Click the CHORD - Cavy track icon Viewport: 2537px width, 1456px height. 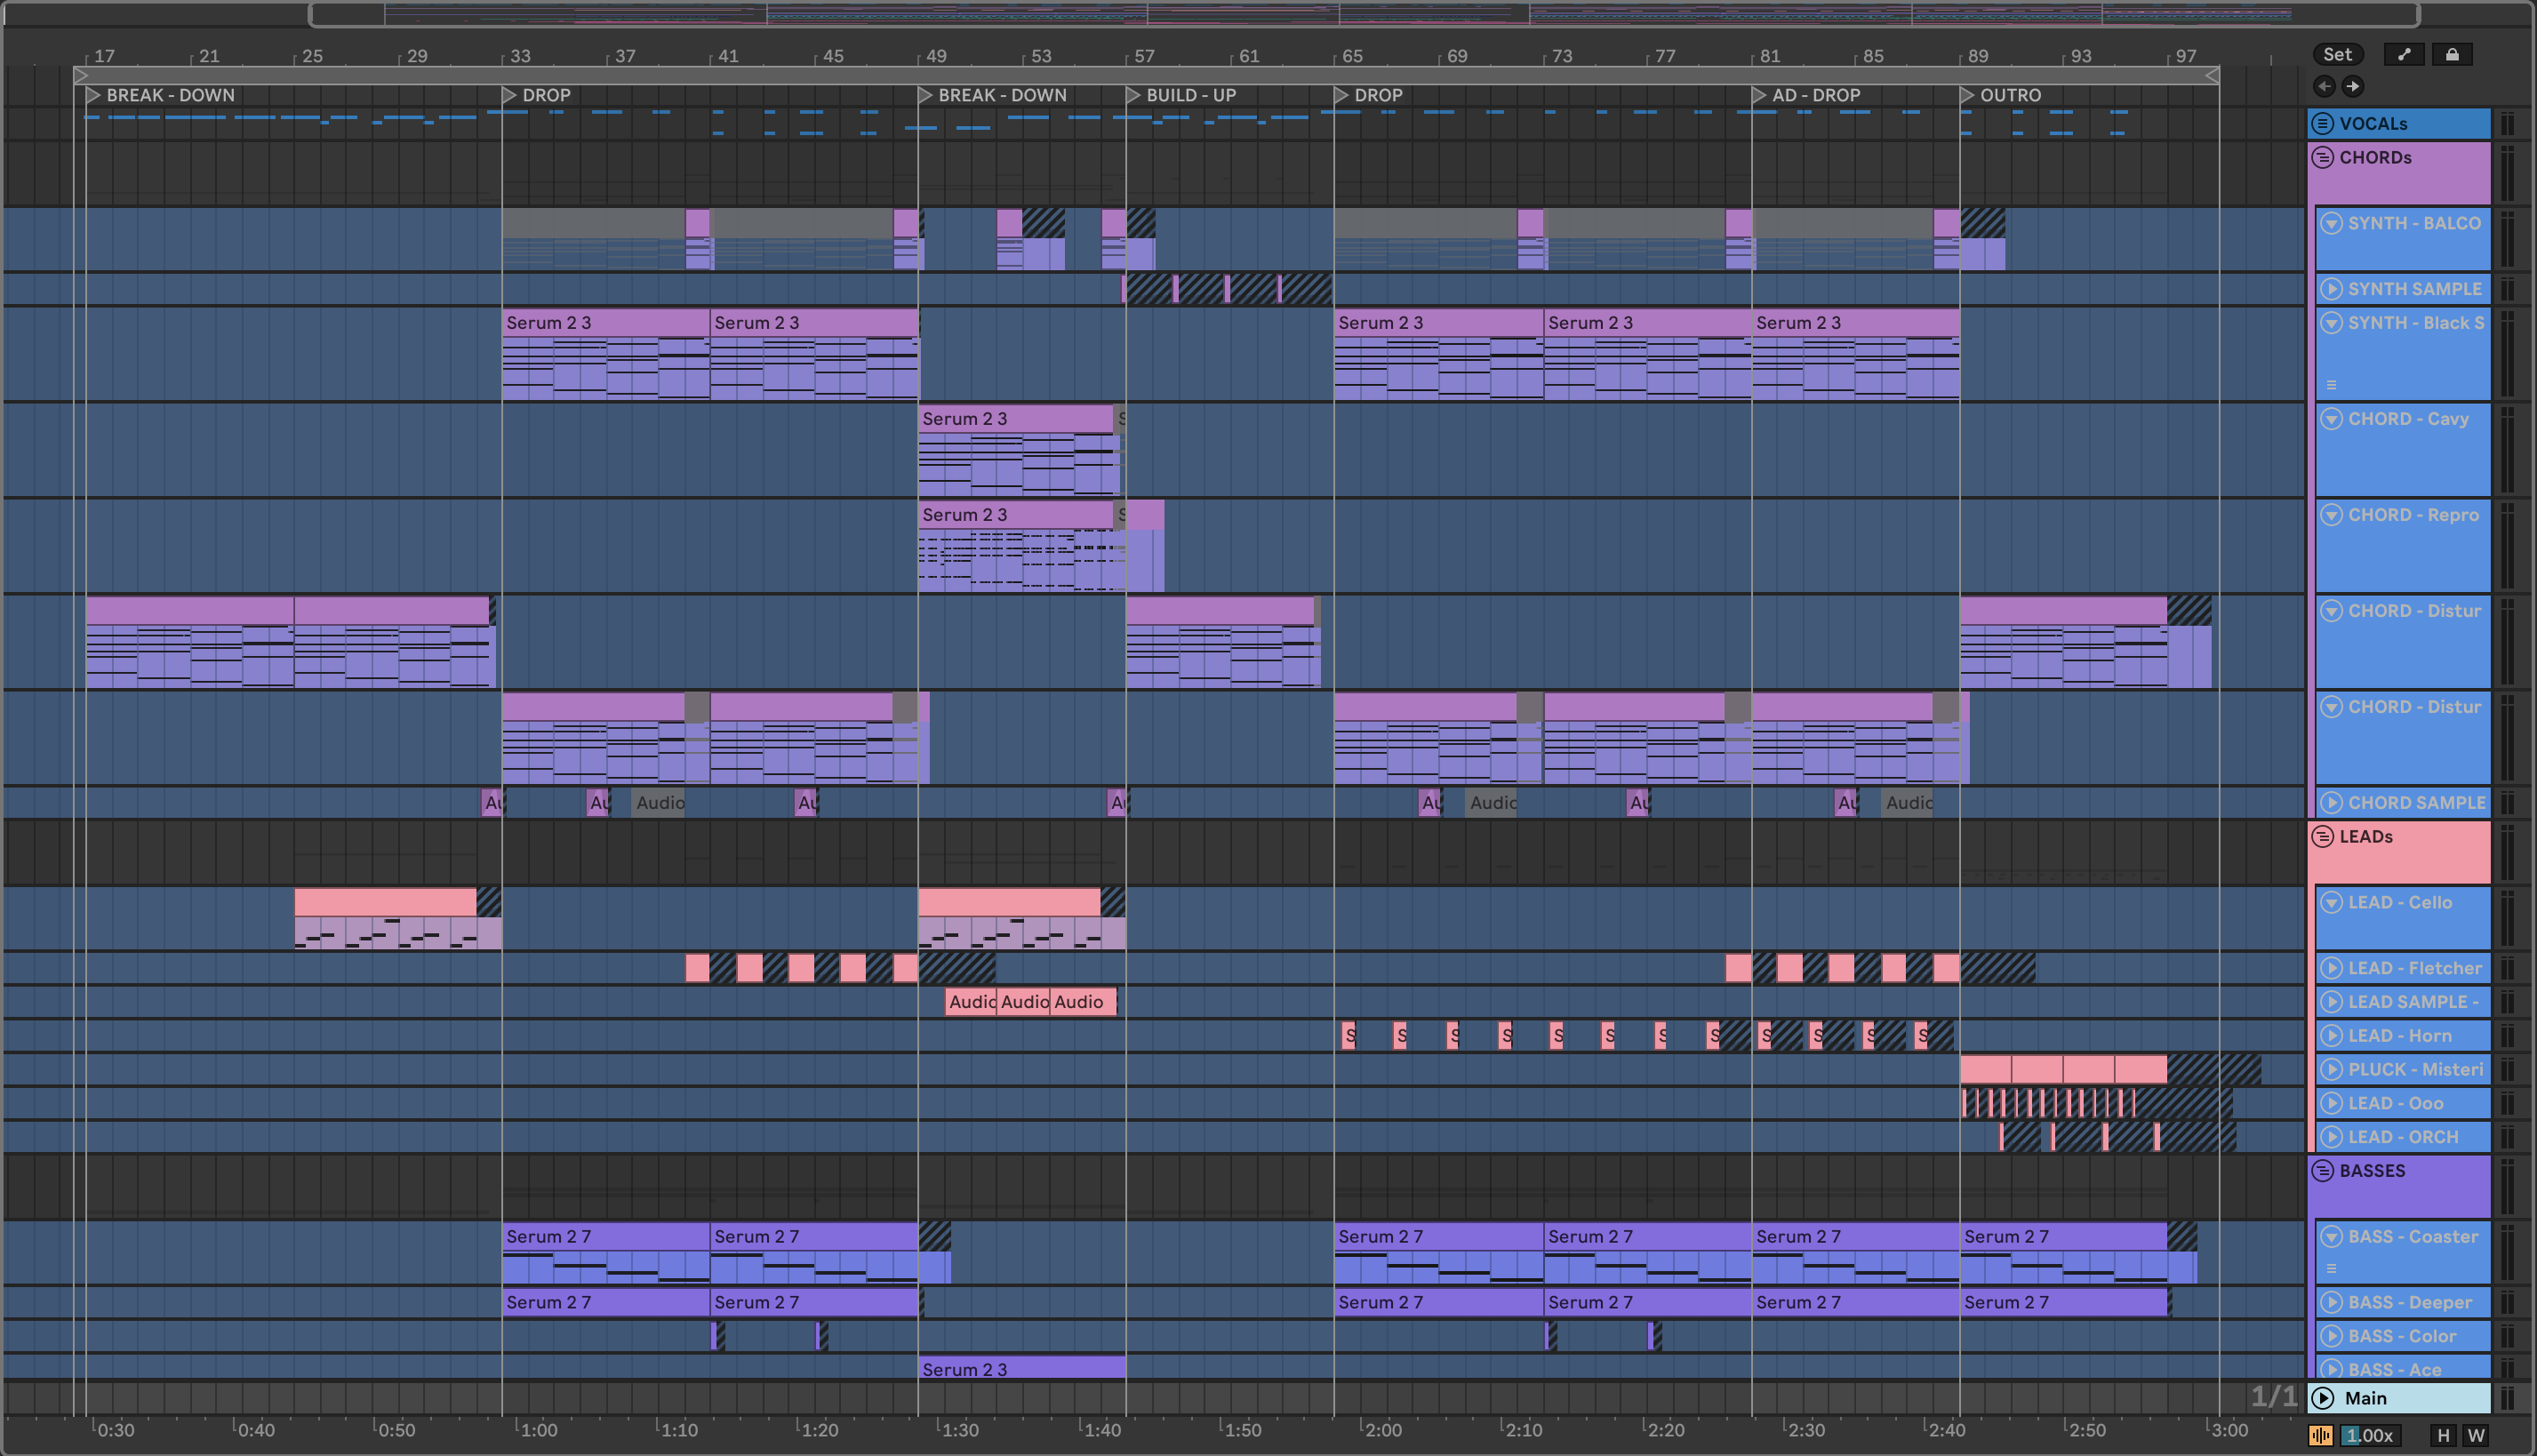(2331, 419)
